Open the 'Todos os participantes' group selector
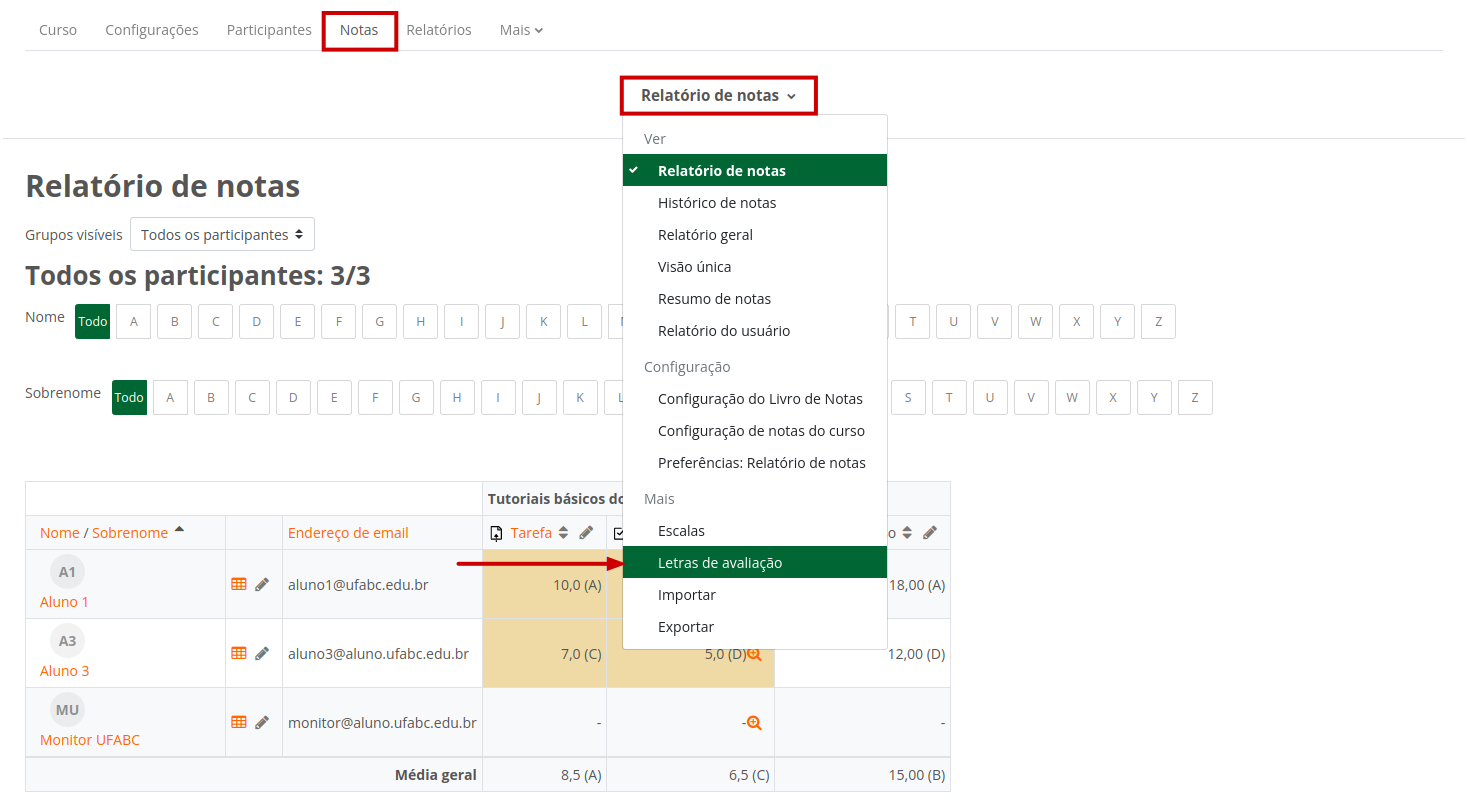The height and width of the screenshot is (806, 1467). coord(222,235)
